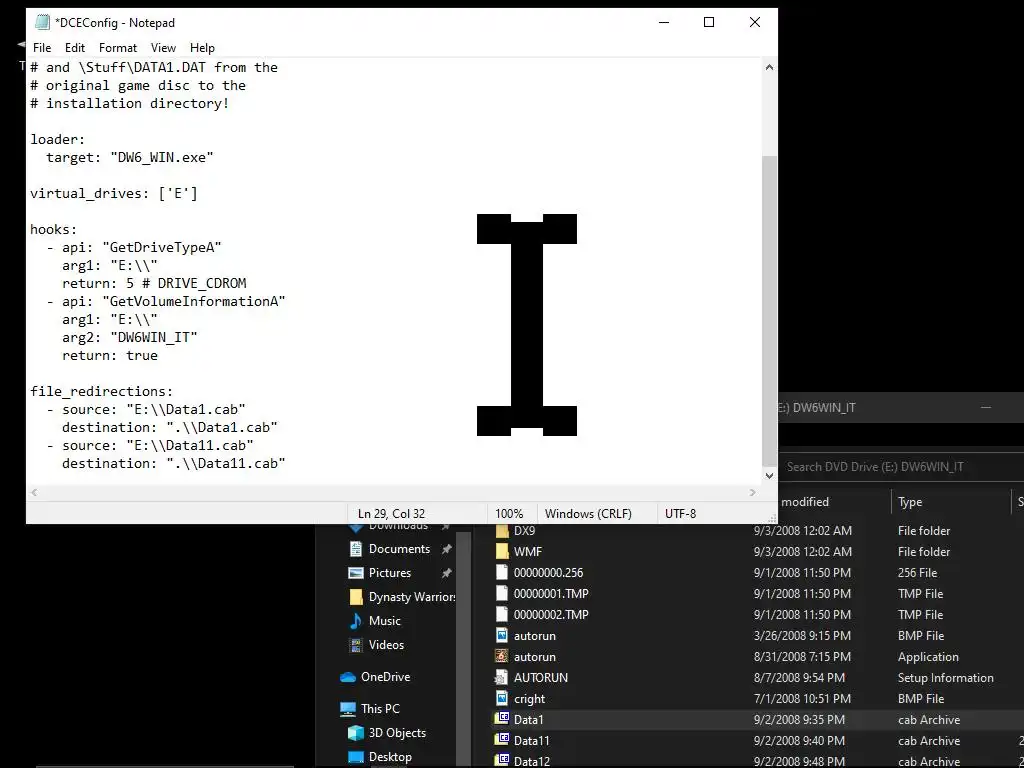Click the Notepad vertical scrollbar up arrow
This screenshot has width=1024, height=768.
pyautogui.click(x=769, y=67)
